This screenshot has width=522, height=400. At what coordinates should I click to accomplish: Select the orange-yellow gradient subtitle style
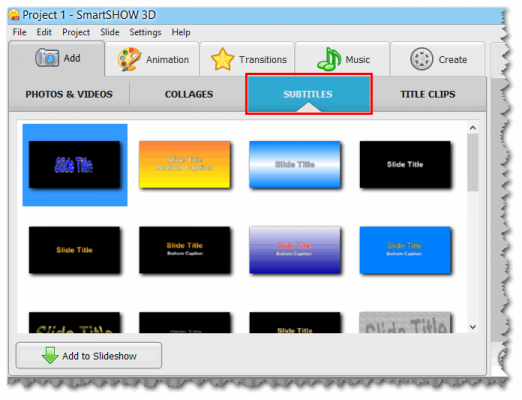tap(185, 164)
